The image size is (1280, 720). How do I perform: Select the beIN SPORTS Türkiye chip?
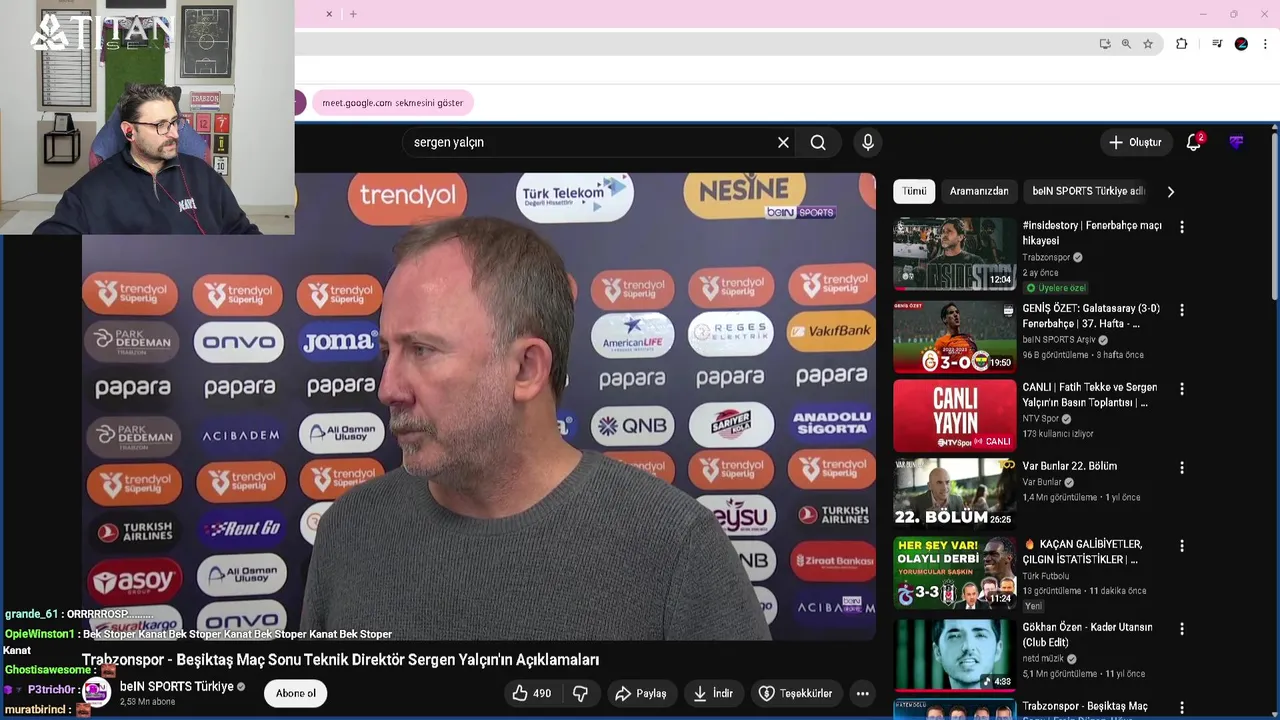1088,191
